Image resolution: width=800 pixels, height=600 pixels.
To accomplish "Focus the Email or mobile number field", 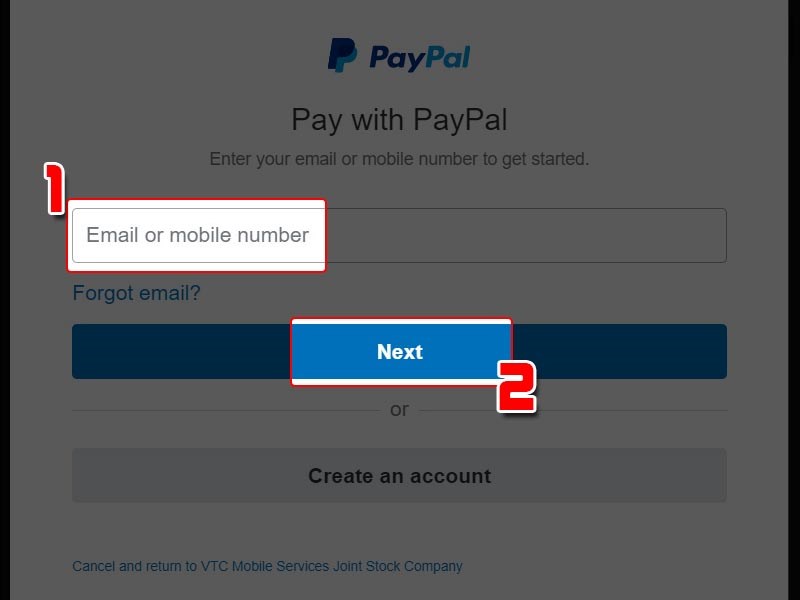I will [x=399, y=235].
